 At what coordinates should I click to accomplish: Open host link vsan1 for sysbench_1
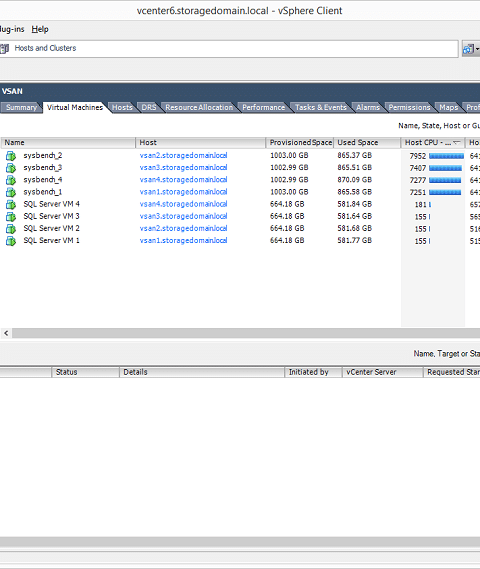(183, 192)
